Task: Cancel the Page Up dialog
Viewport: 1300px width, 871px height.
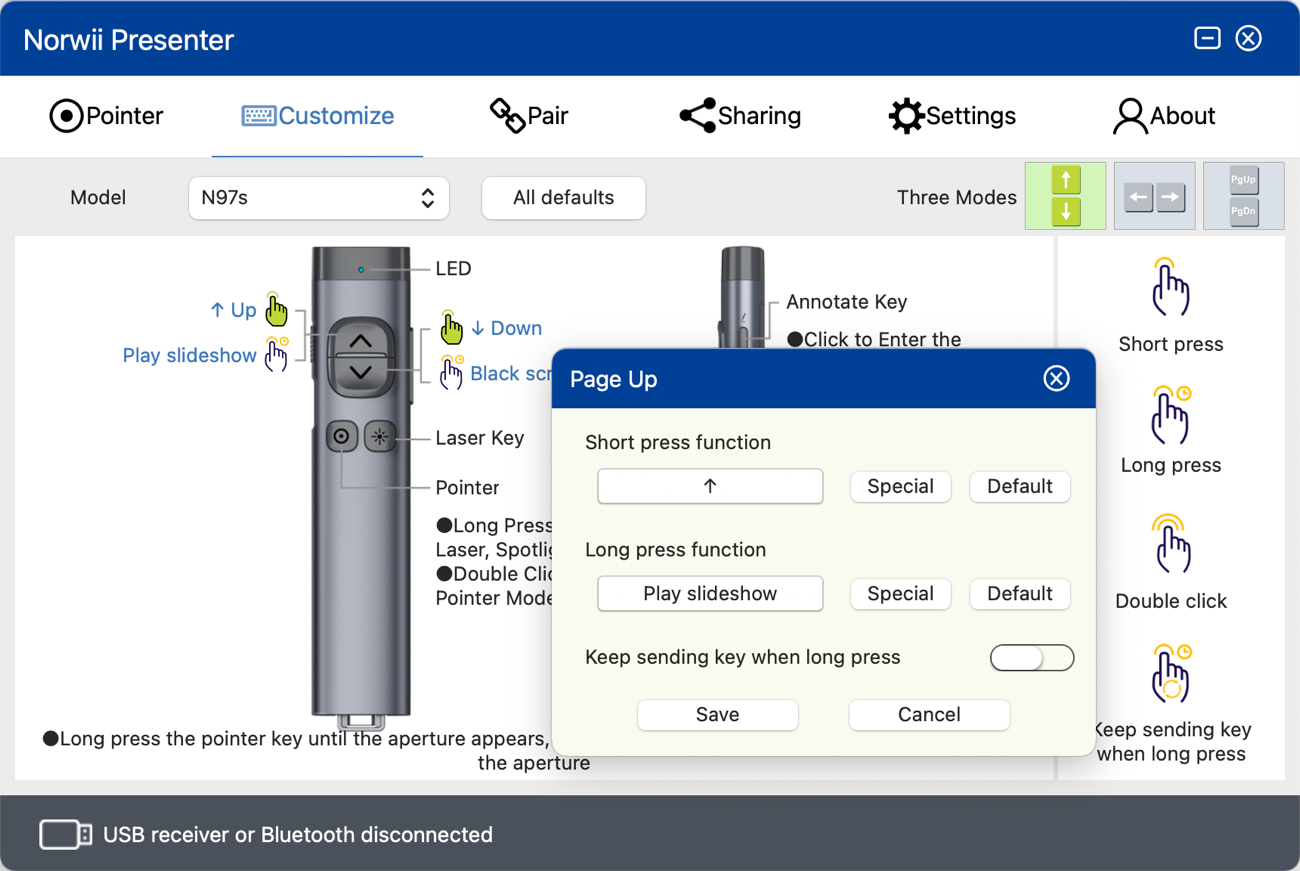Action: pos(929,714)
